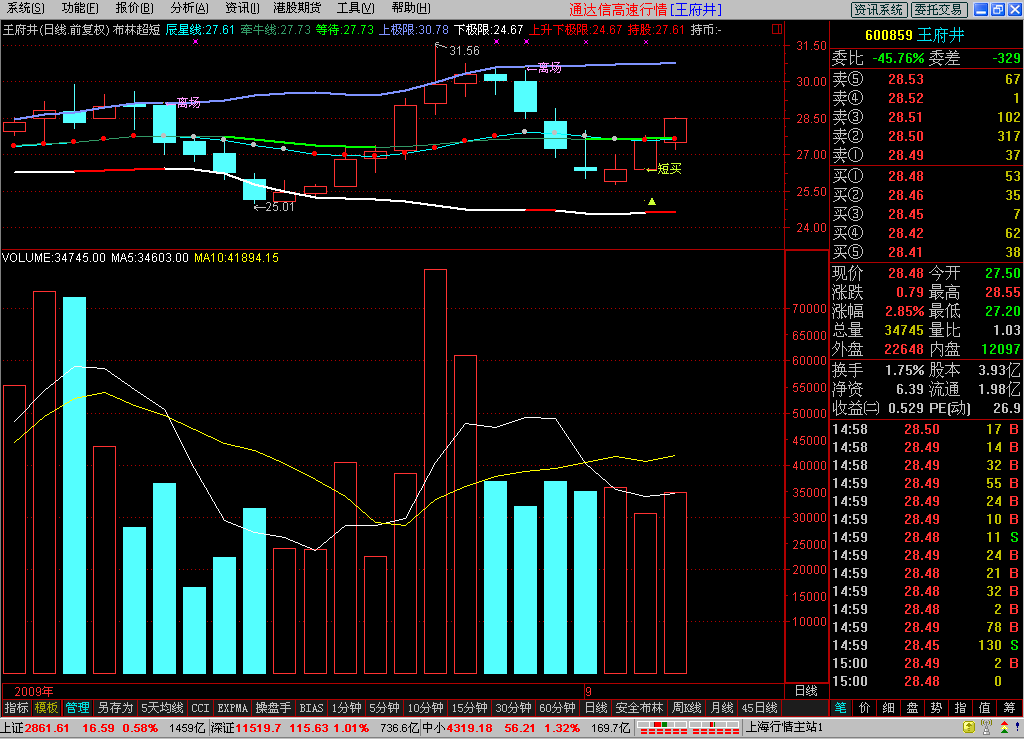
Task: Click the 资讯系统 button
Action: [878, 9]
